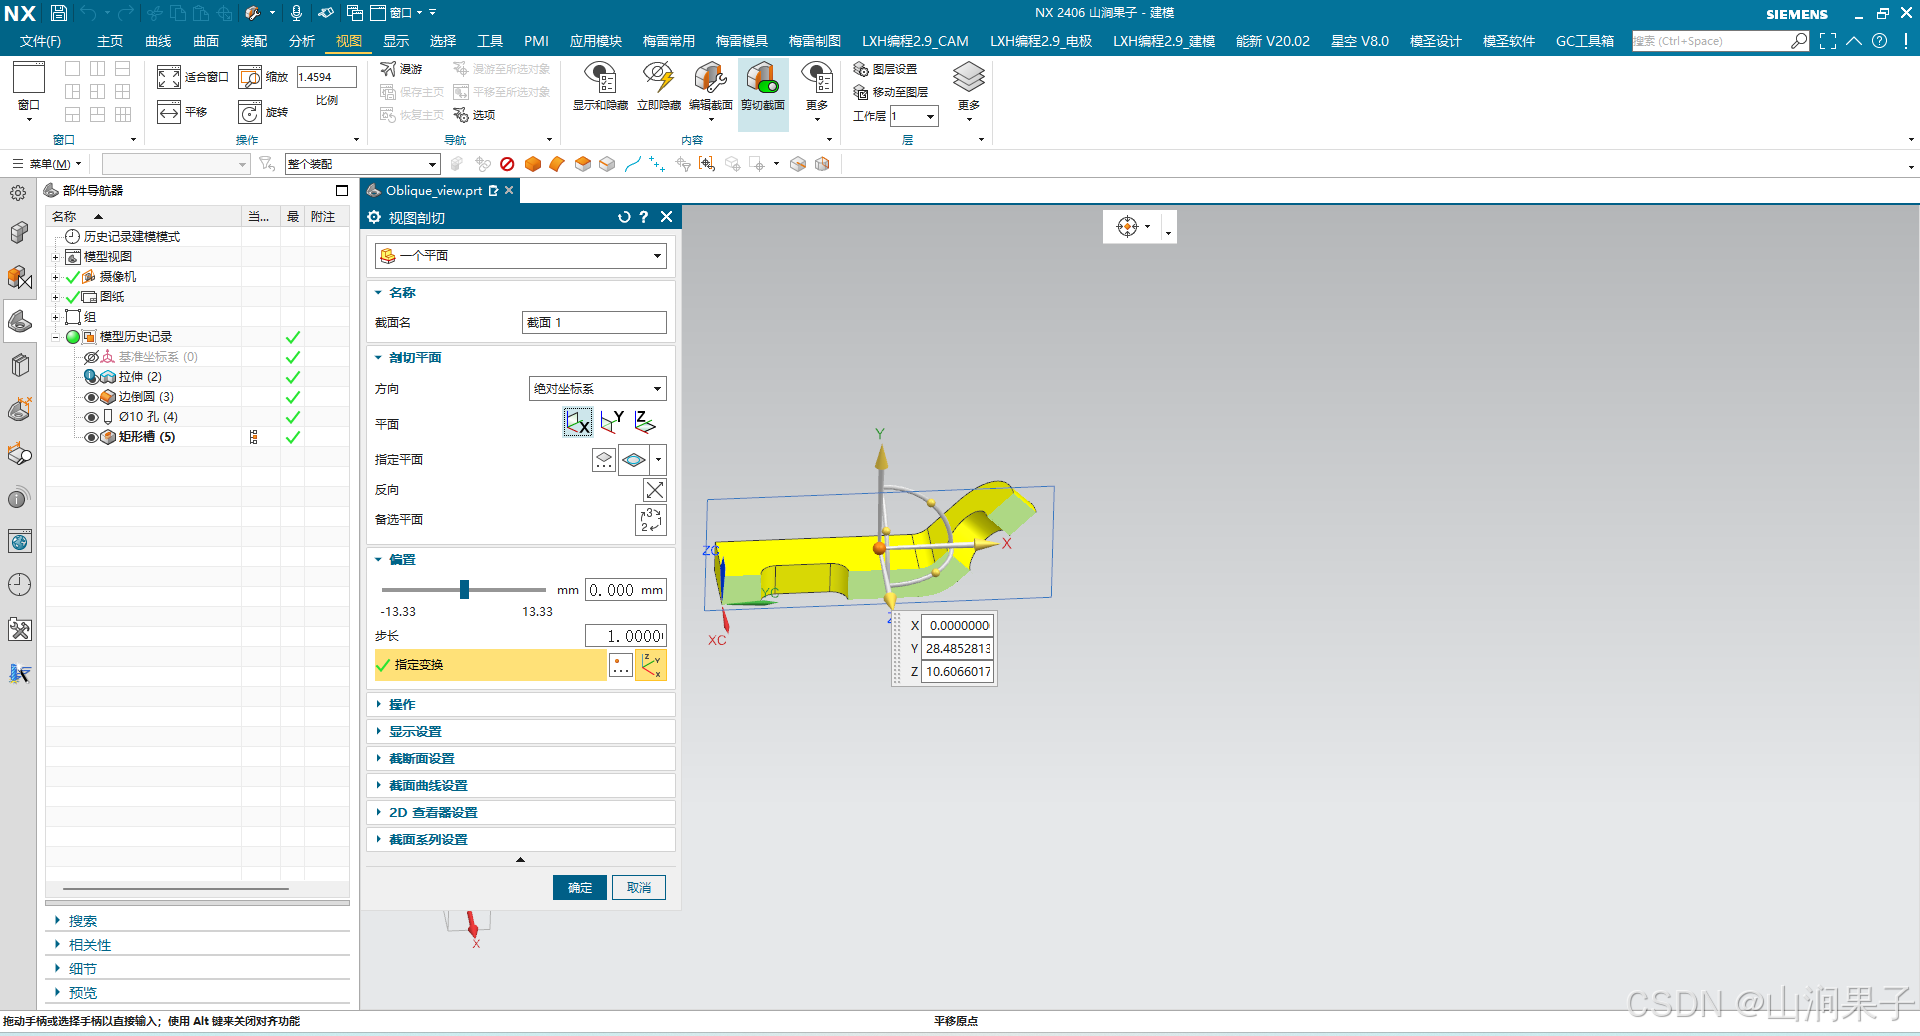Toggle the 图纸 check mark

pos(72,297)
